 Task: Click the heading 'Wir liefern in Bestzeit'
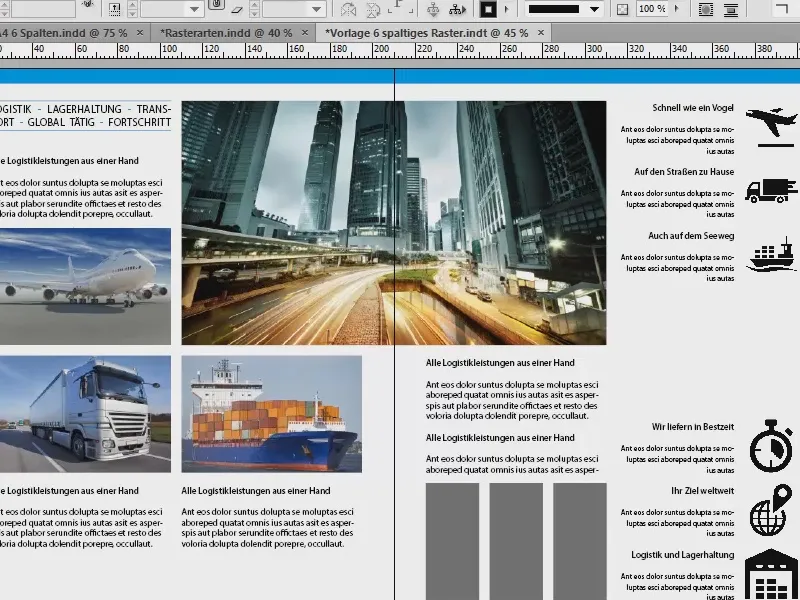(x=693, y=427)
